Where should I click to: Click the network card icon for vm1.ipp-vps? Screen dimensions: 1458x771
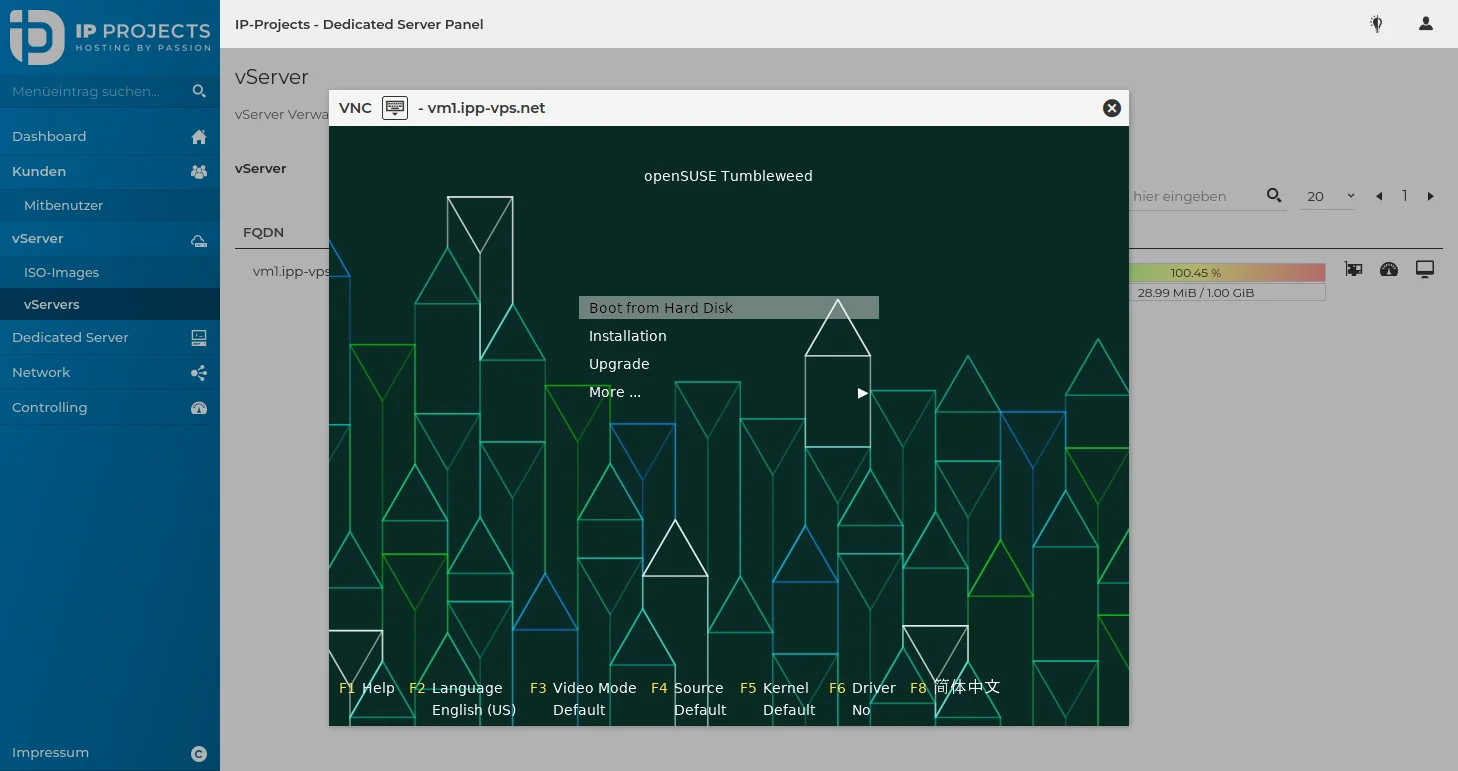click(1353, 269)
